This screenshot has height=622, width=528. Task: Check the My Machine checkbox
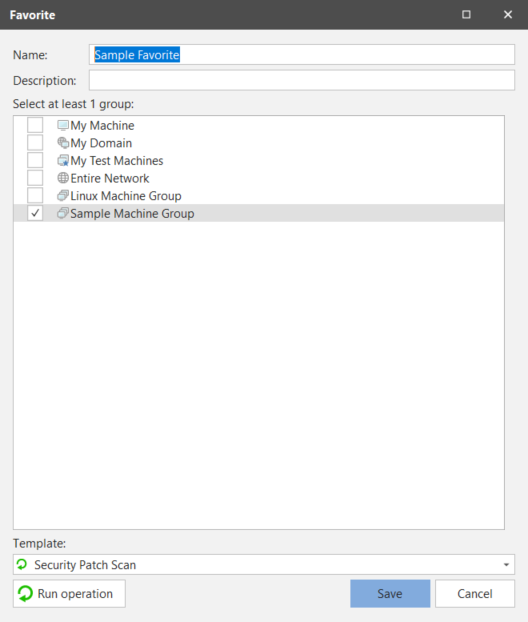pos(35,125)
